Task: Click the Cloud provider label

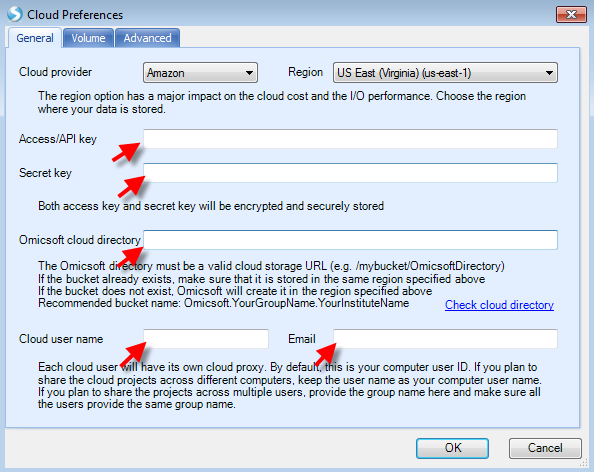Action: coord(55,72)
